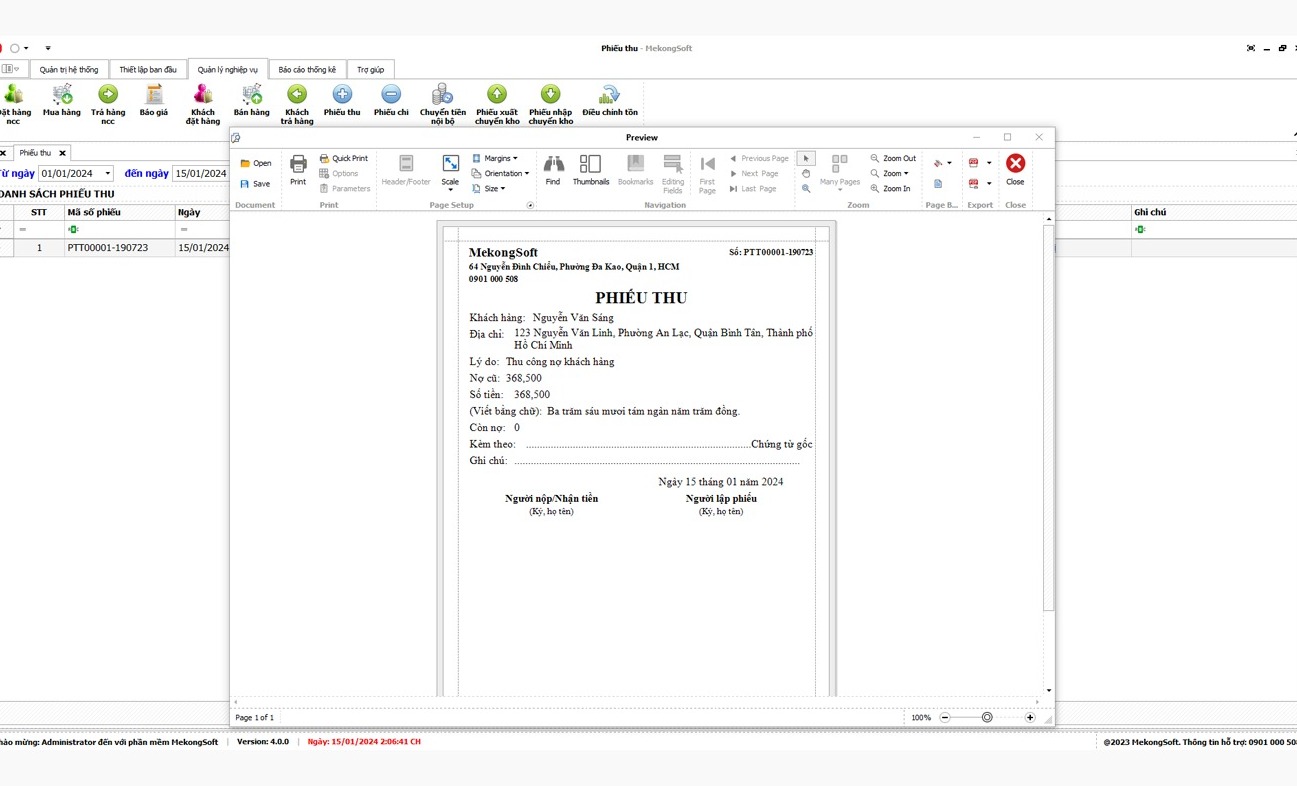Click the Preview vertical scrollbar
This screenshot has width=1297, height=786.
tap(1048, 418)
